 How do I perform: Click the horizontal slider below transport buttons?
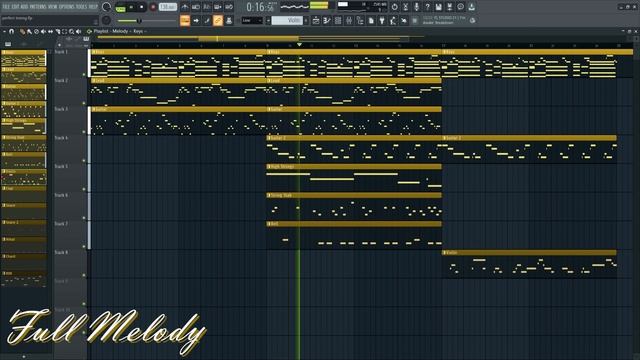point(147,21)
